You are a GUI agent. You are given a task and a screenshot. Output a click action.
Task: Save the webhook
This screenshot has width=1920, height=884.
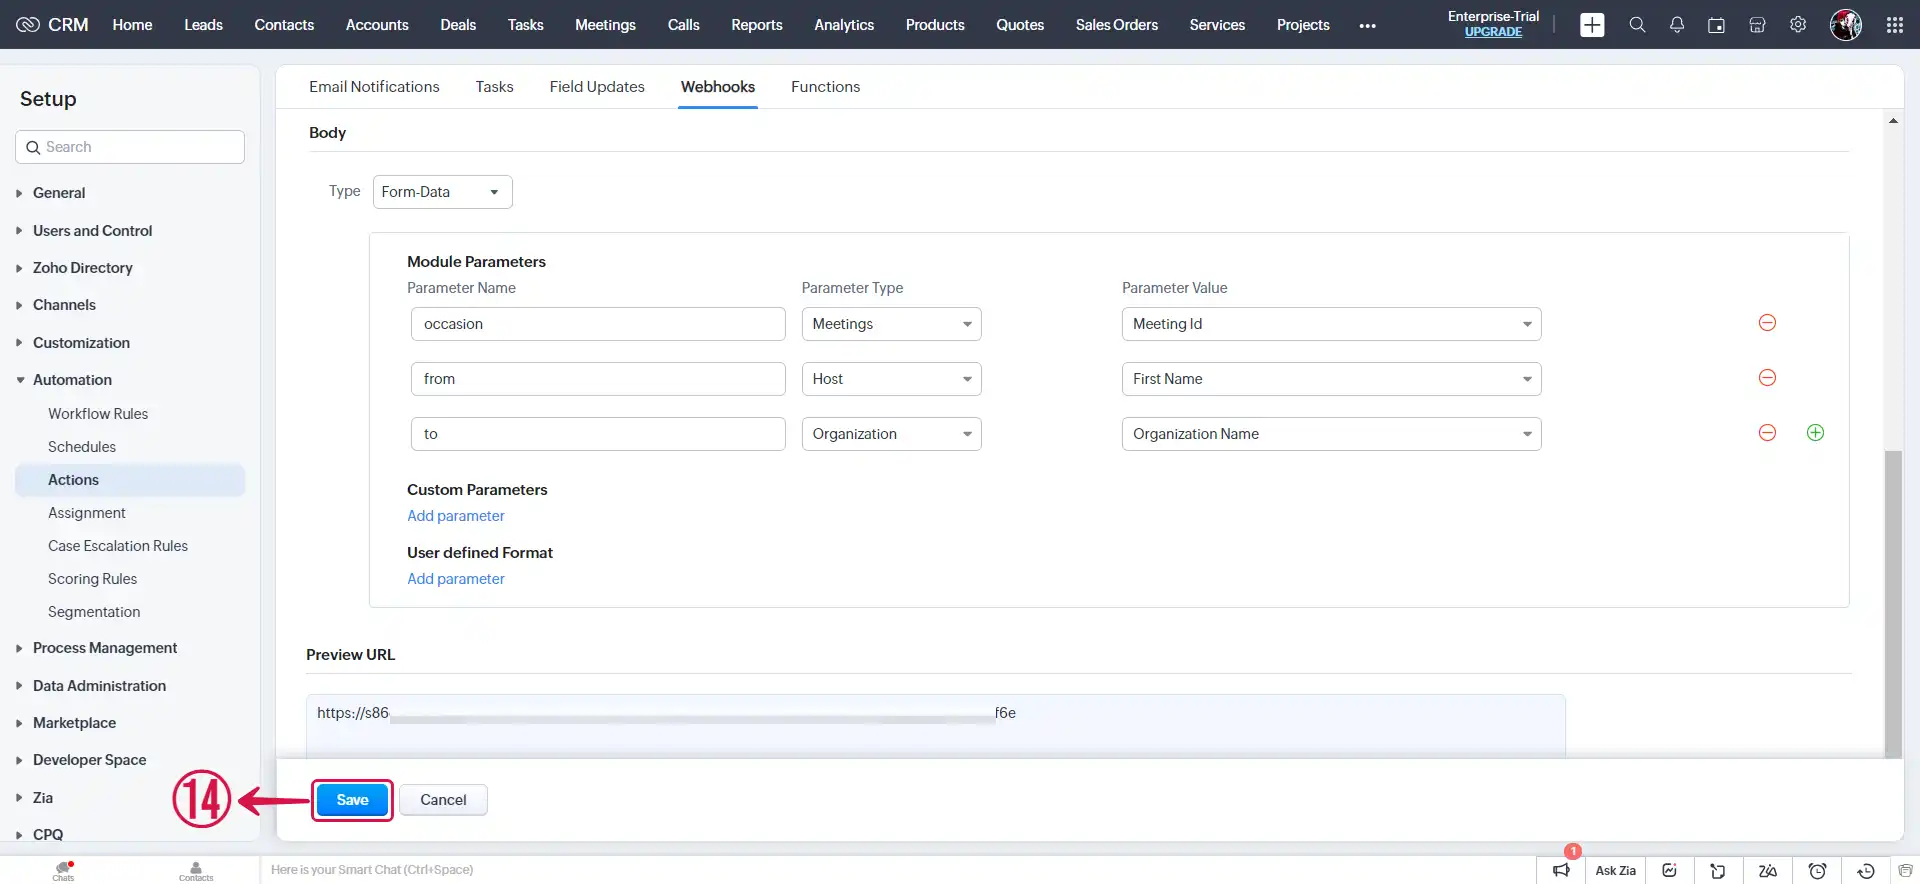pyautogui.click(x=352, y=800)
